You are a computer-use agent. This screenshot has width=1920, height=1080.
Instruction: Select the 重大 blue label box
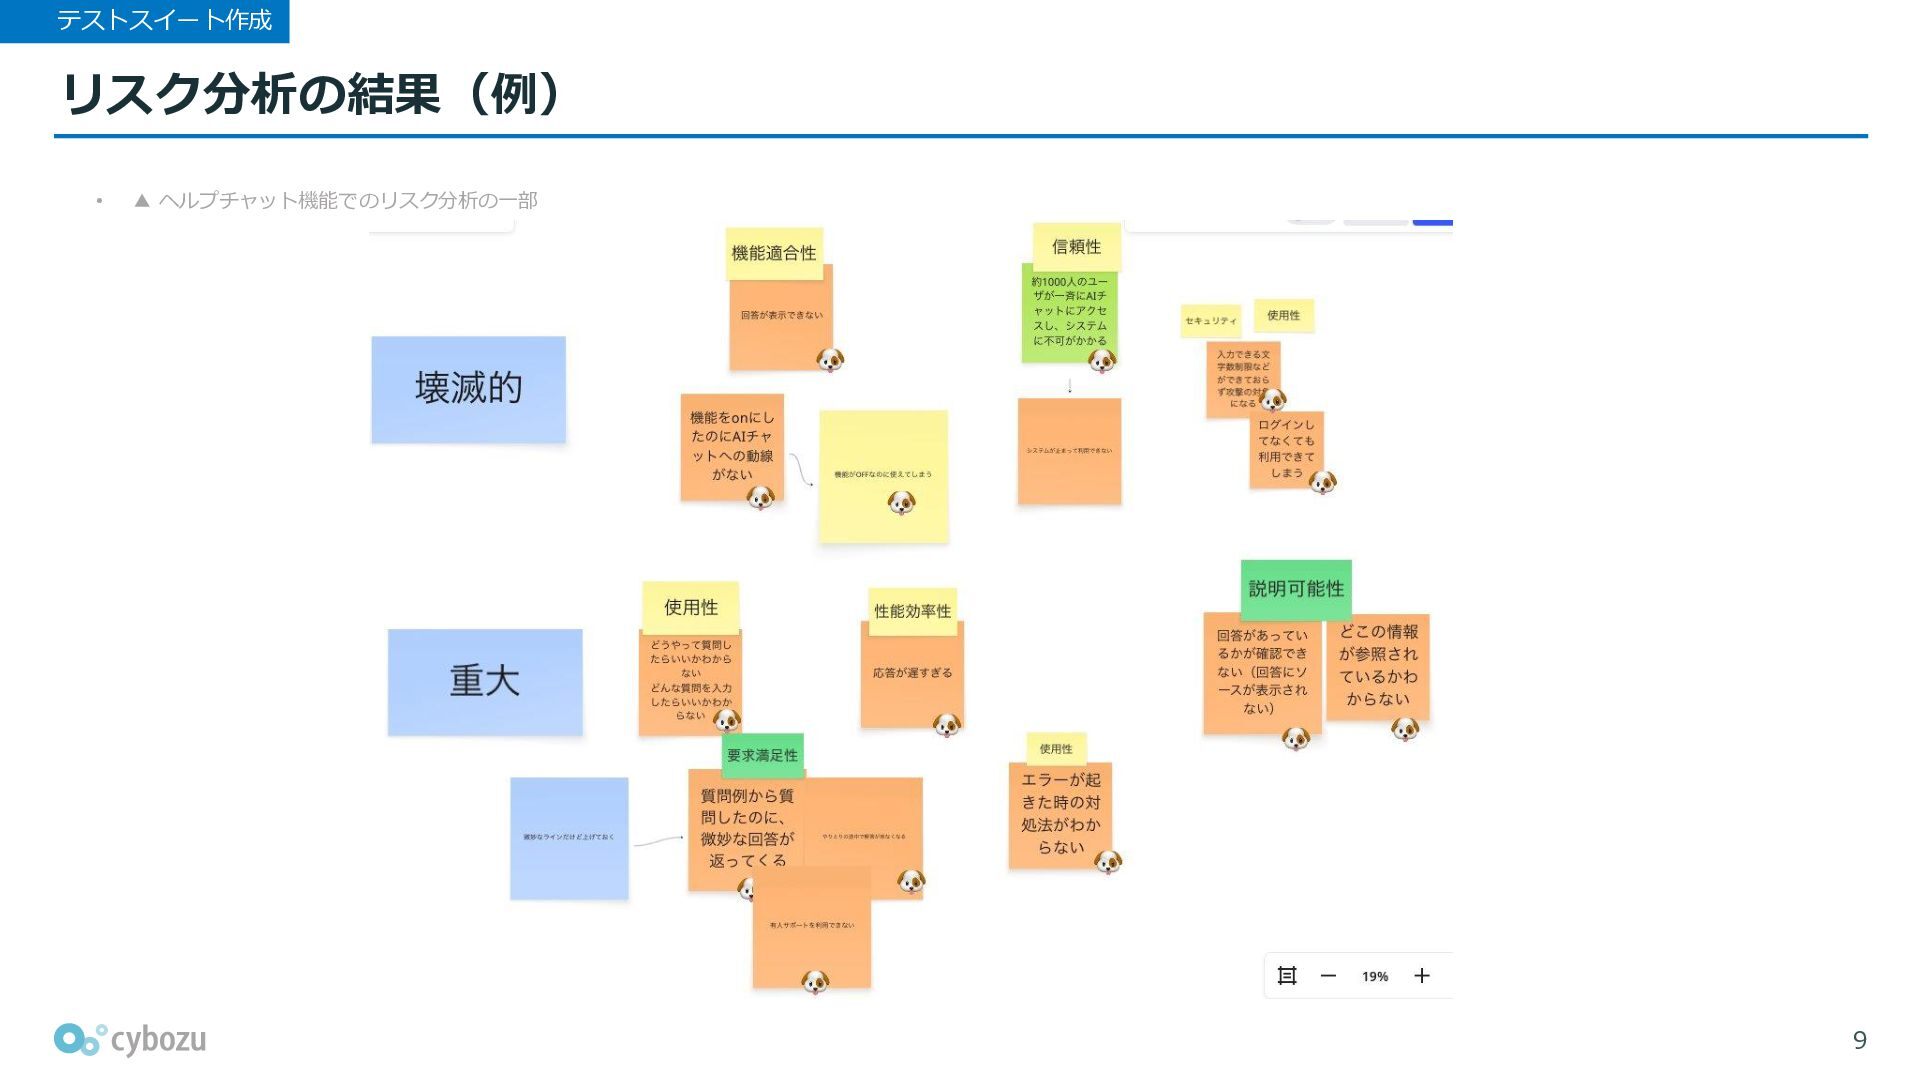[485, 682]
